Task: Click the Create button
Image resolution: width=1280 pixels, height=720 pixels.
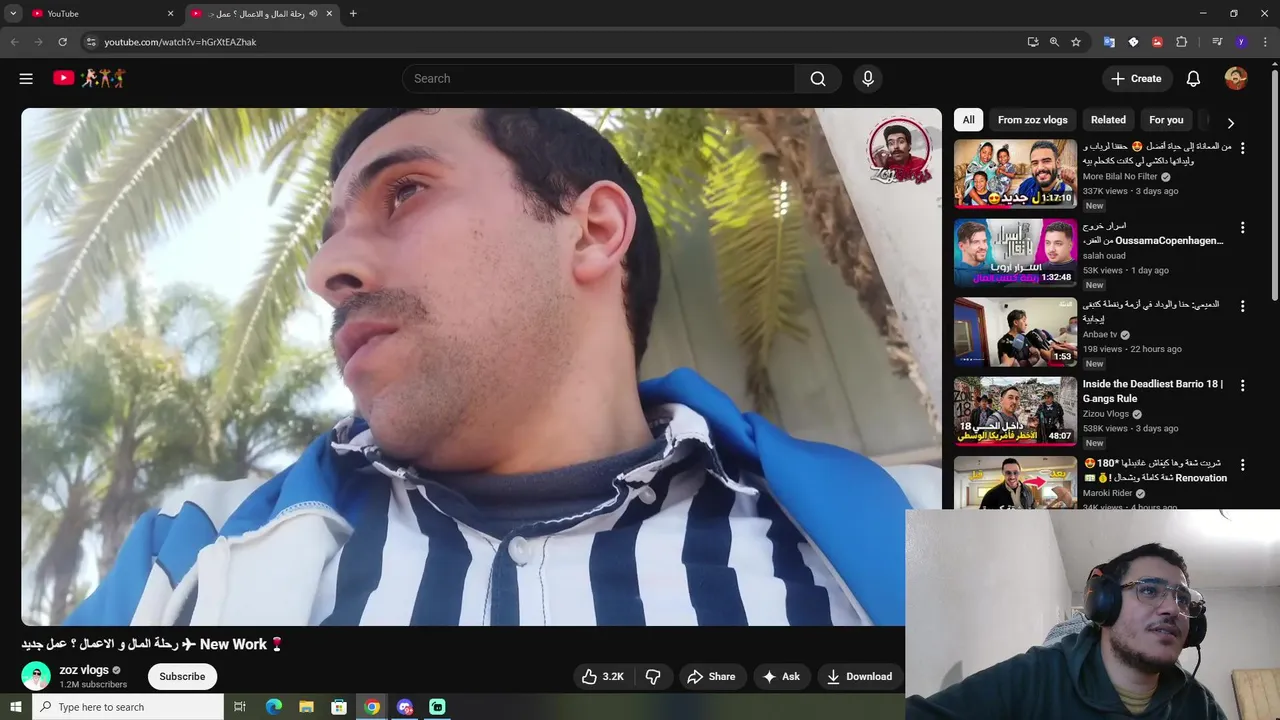Action: tap(1136, 78)
